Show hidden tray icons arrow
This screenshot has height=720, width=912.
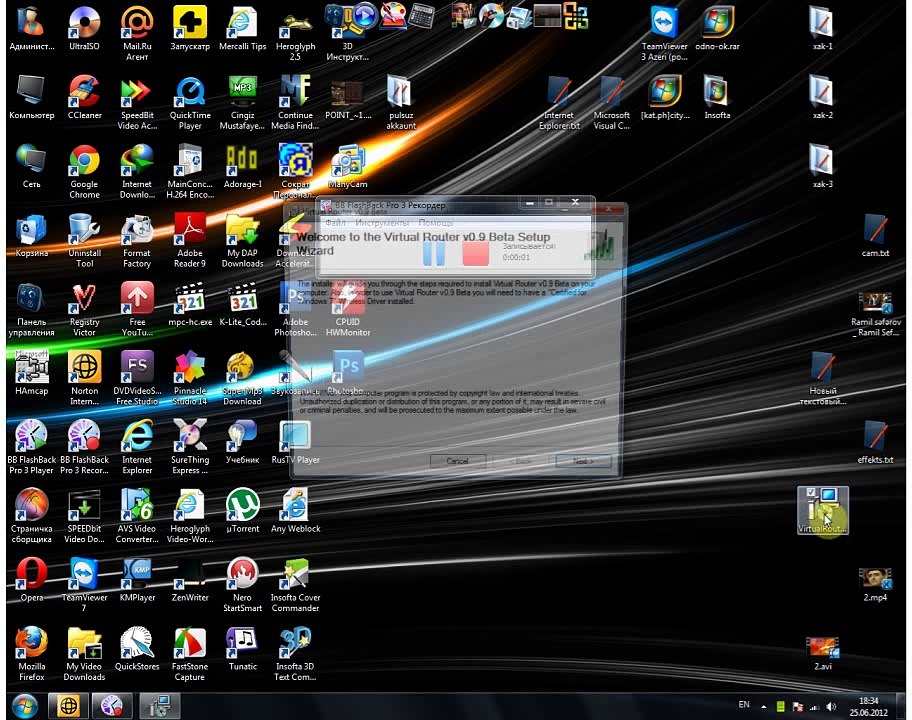pos(763,707)
